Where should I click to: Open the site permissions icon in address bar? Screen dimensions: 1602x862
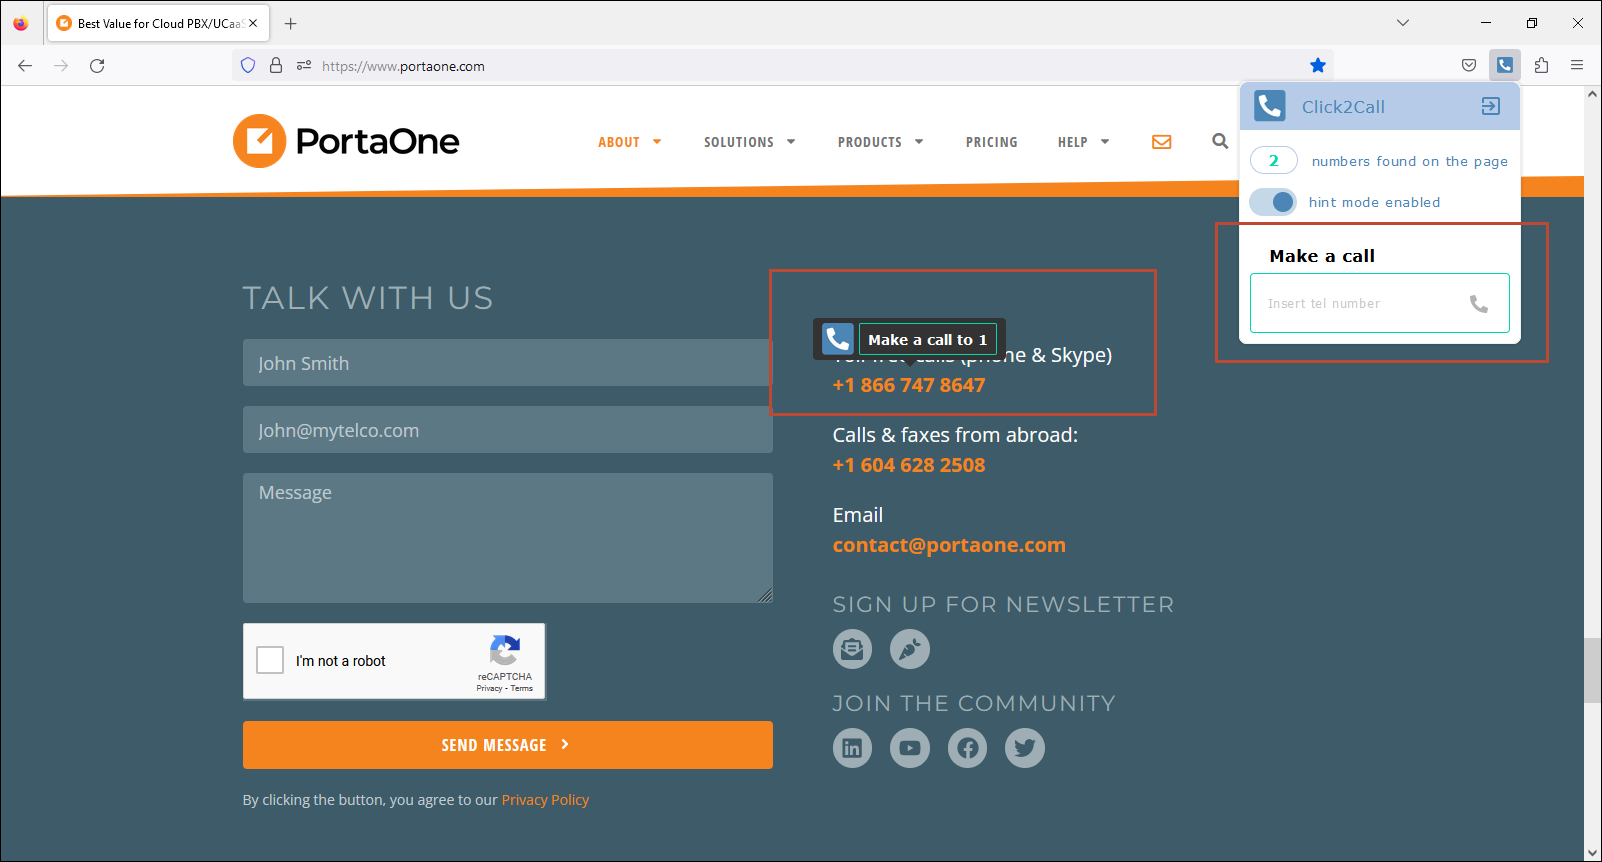(304, 66)
